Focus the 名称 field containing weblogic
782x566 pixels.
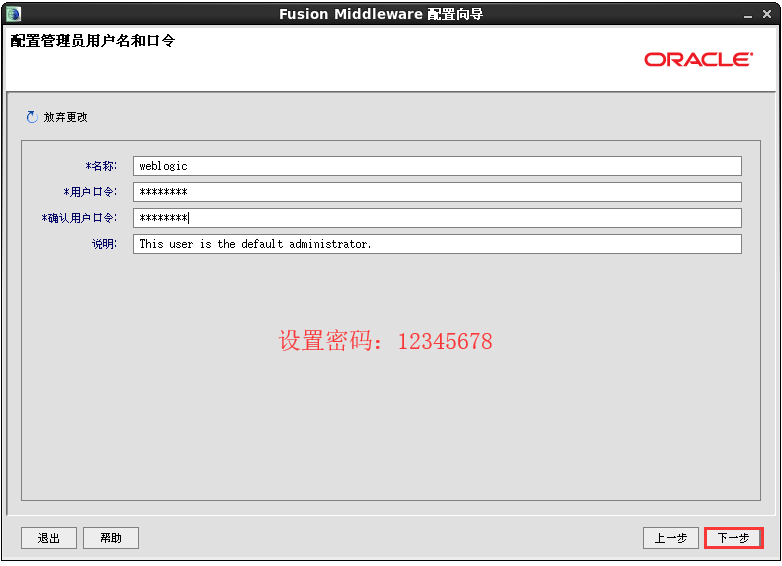click(437, 166)
